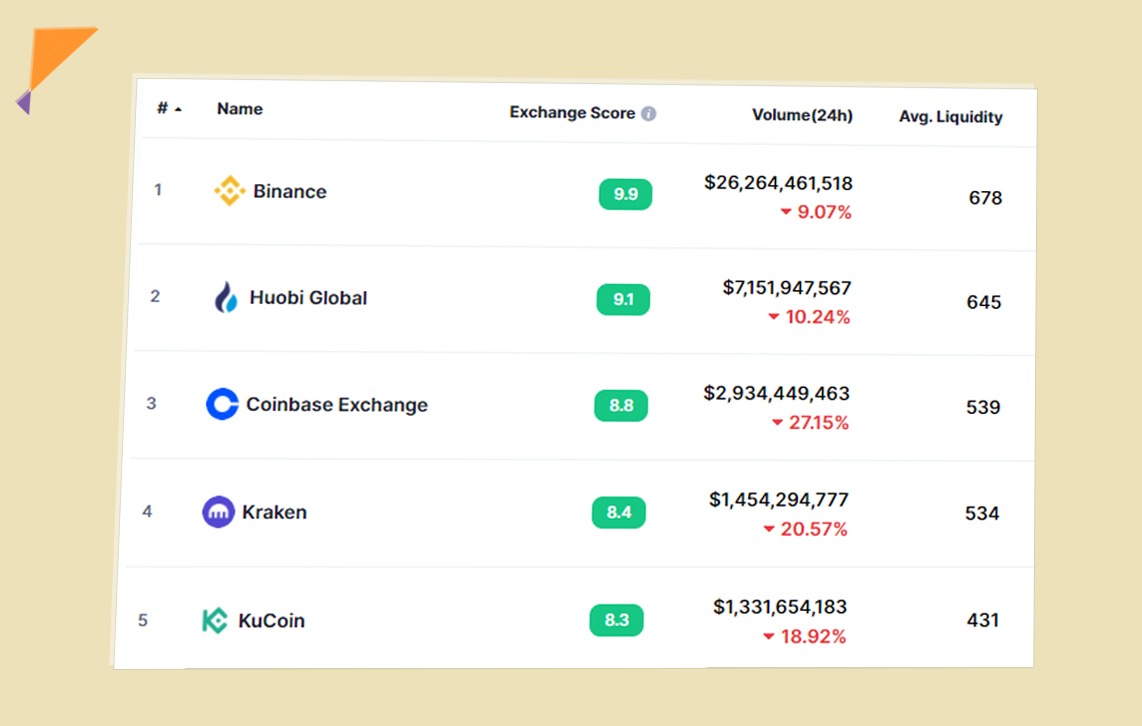Open the Huobi Global exchange link
This screenshot has width=1142, height=726.
coord(308,298)
